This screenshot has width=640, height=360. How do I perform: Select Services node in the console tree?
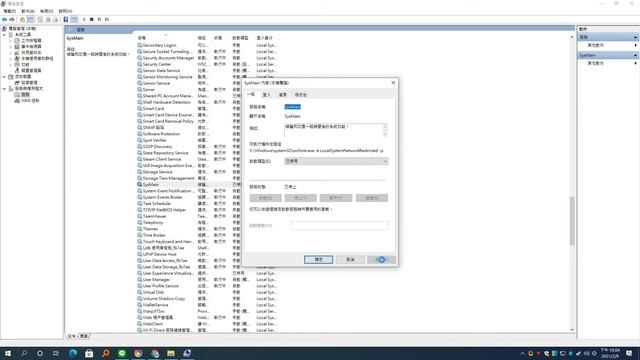[x=22, y=94]
